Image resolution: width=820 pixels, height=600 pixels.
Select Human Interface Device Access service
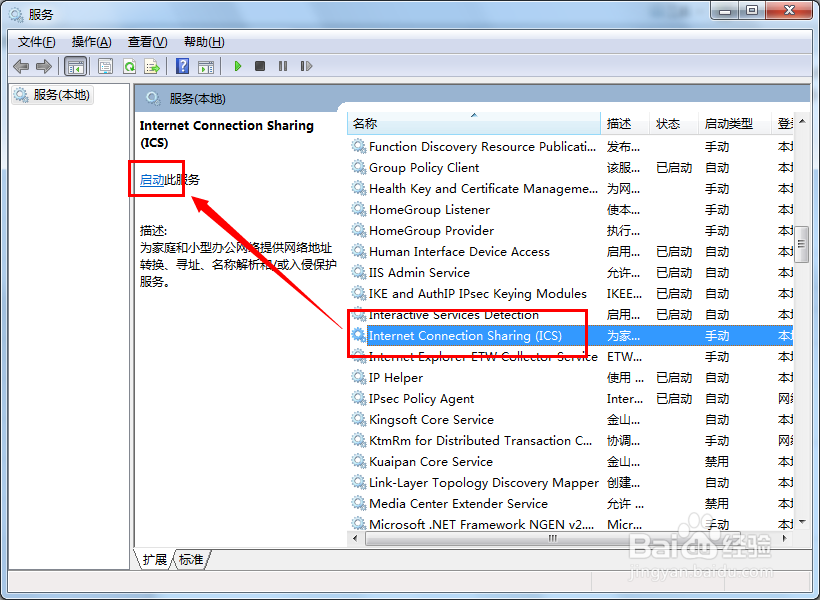pyautogui.click(x=571, y=252)
